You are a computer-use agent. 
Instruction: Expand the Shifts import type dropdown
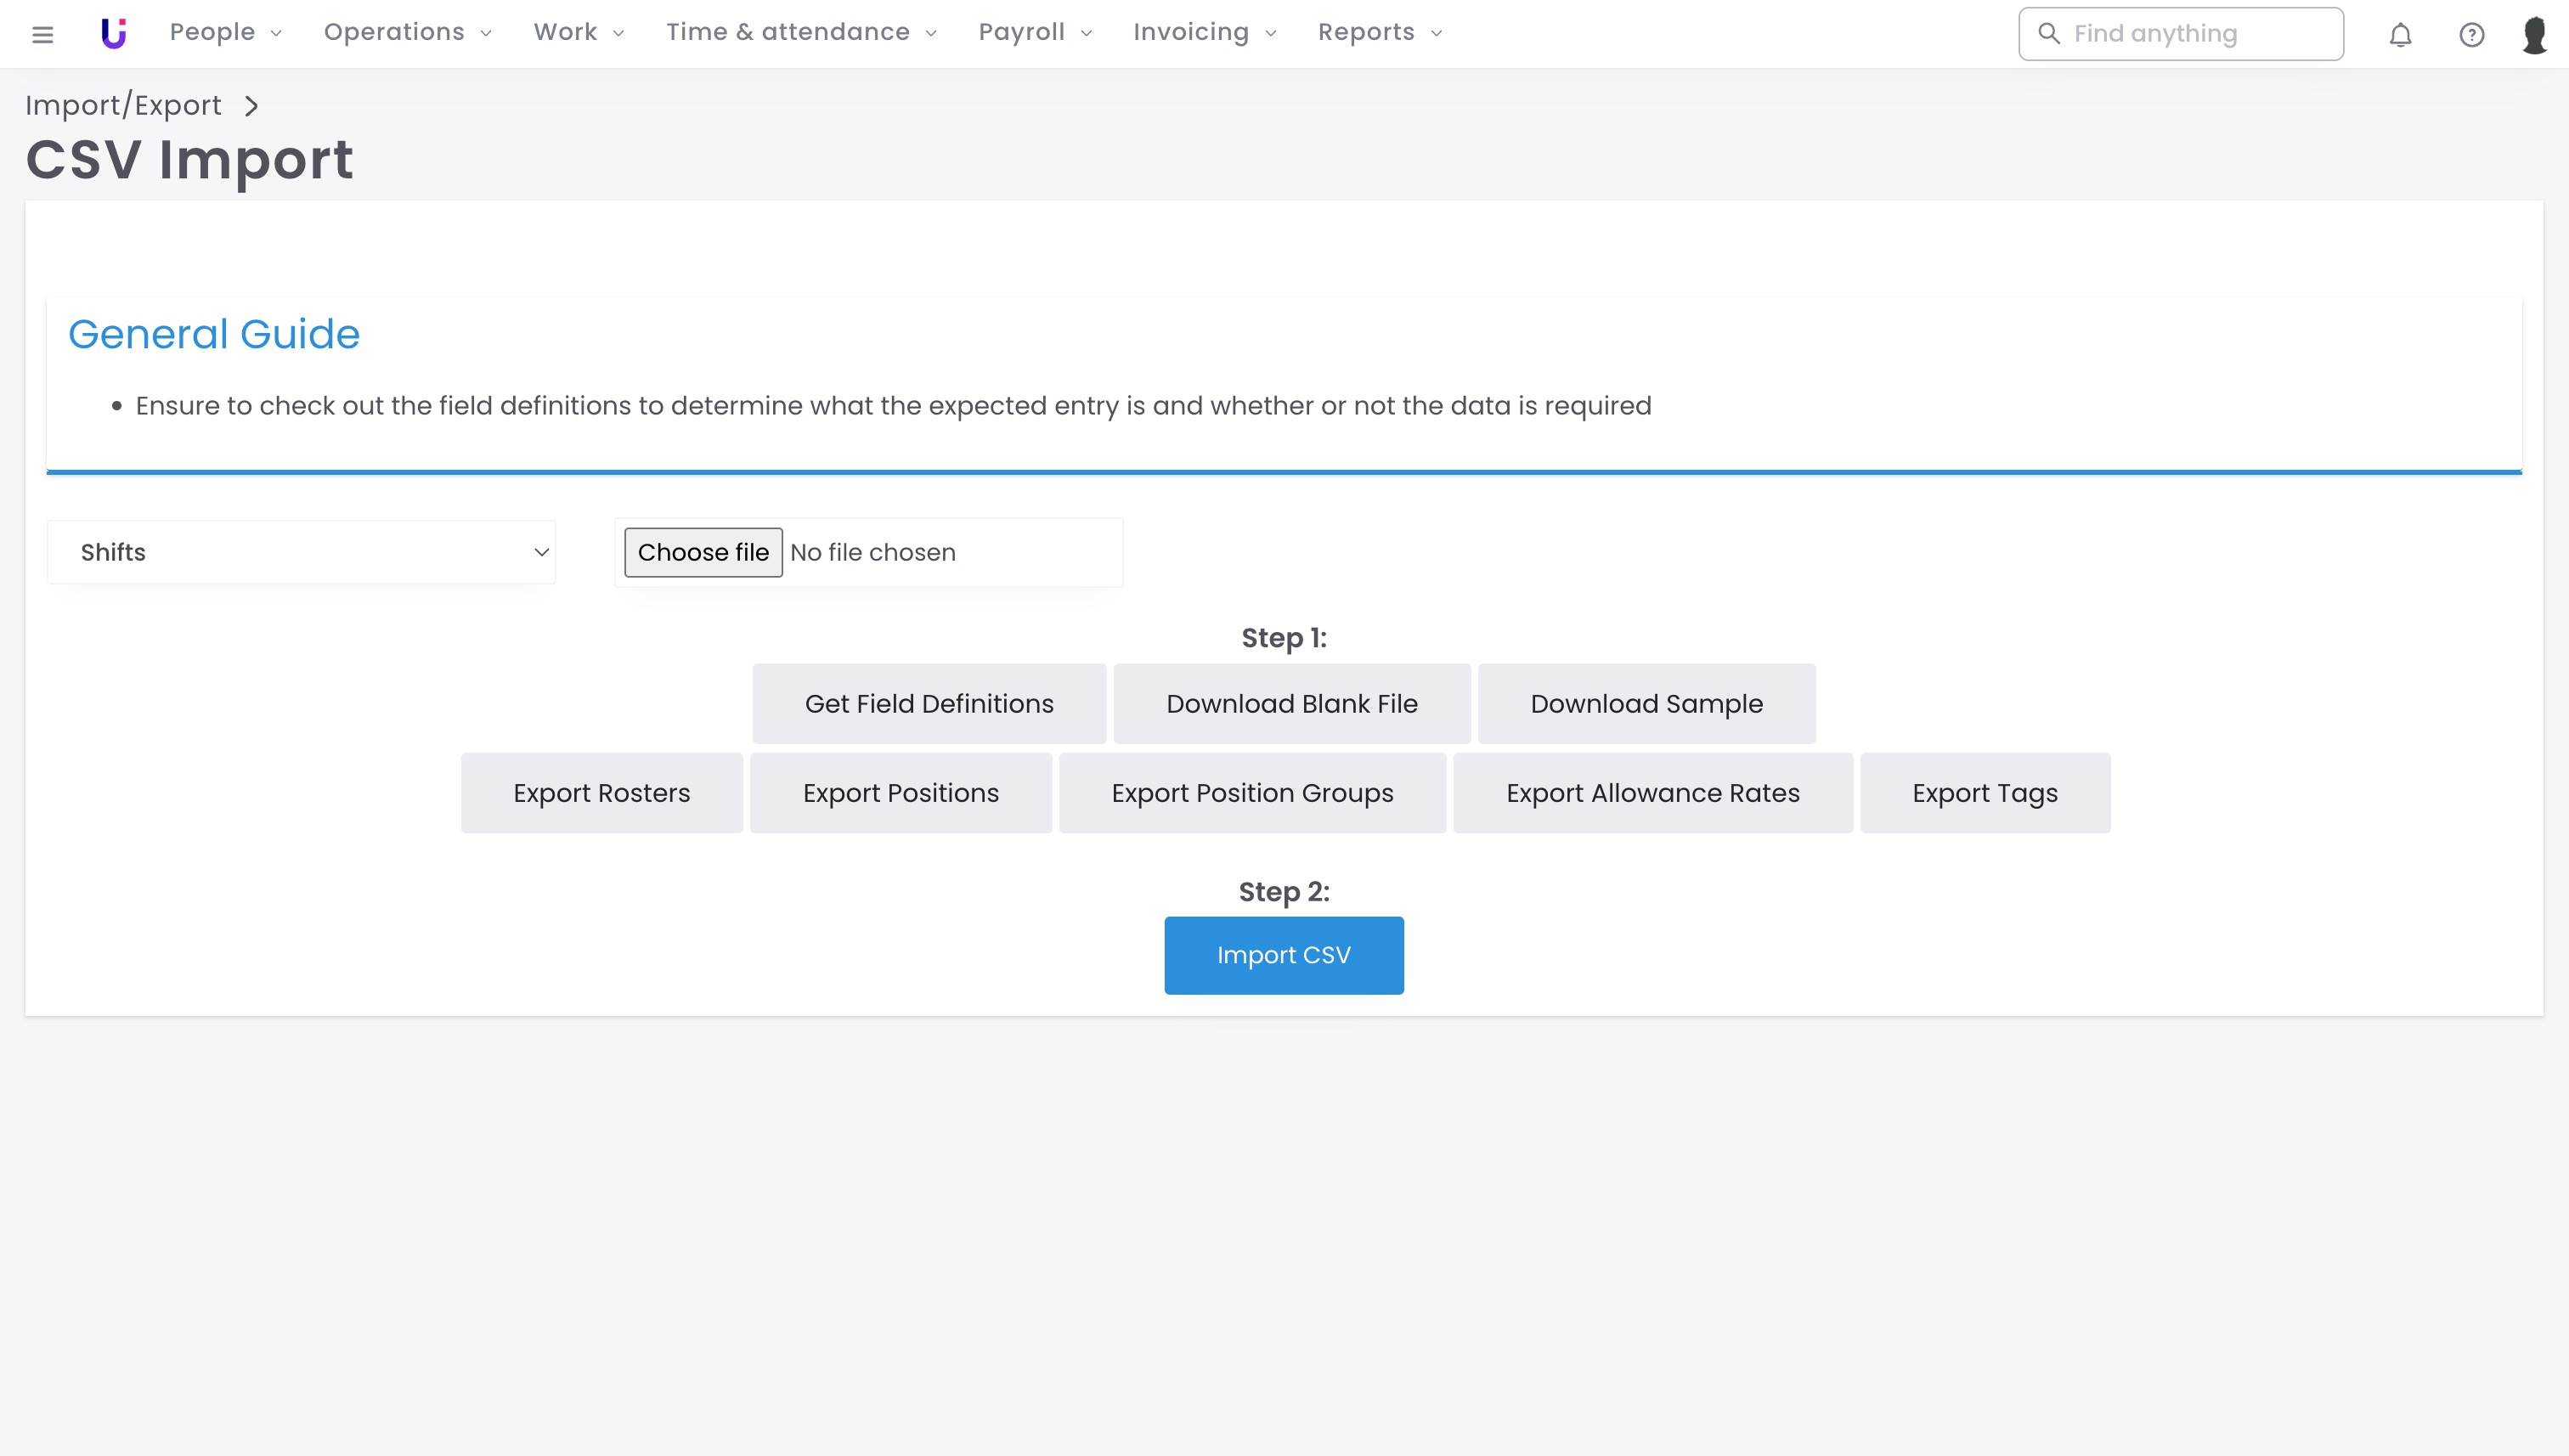pyautogui.click(x=301, y=552)
